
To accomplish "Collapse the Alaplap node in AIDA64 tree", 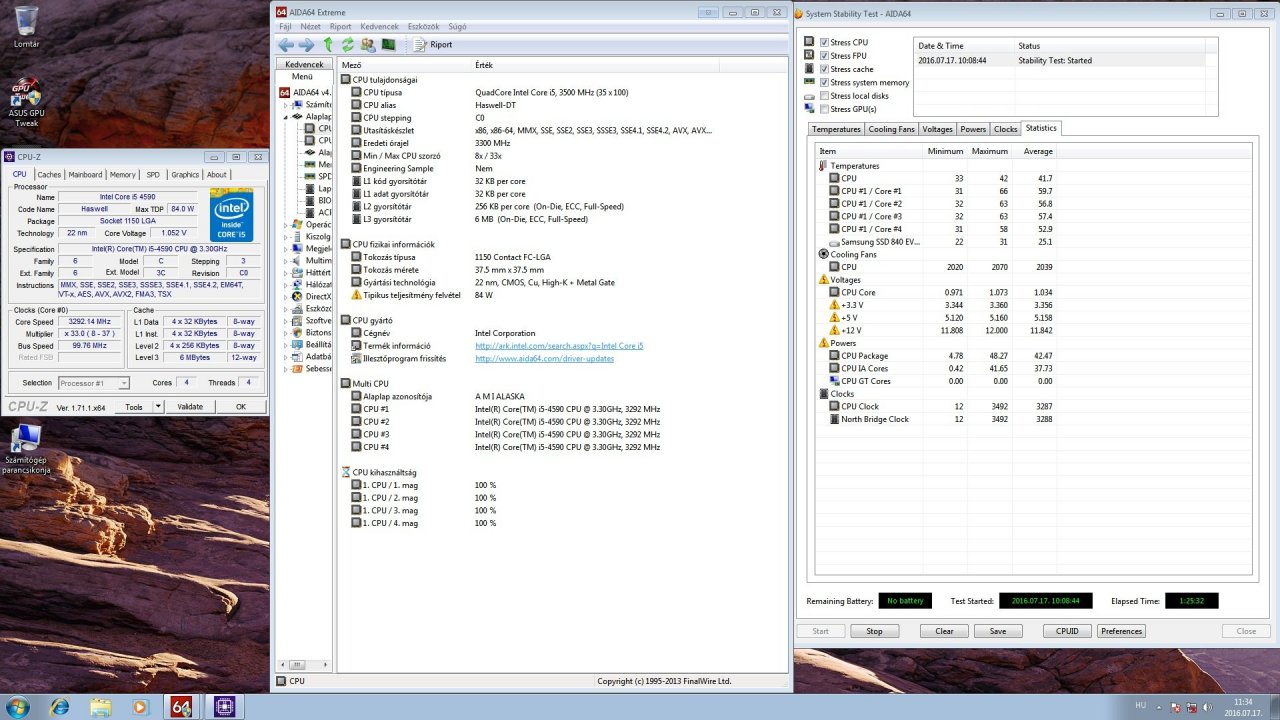I will 285,116.
